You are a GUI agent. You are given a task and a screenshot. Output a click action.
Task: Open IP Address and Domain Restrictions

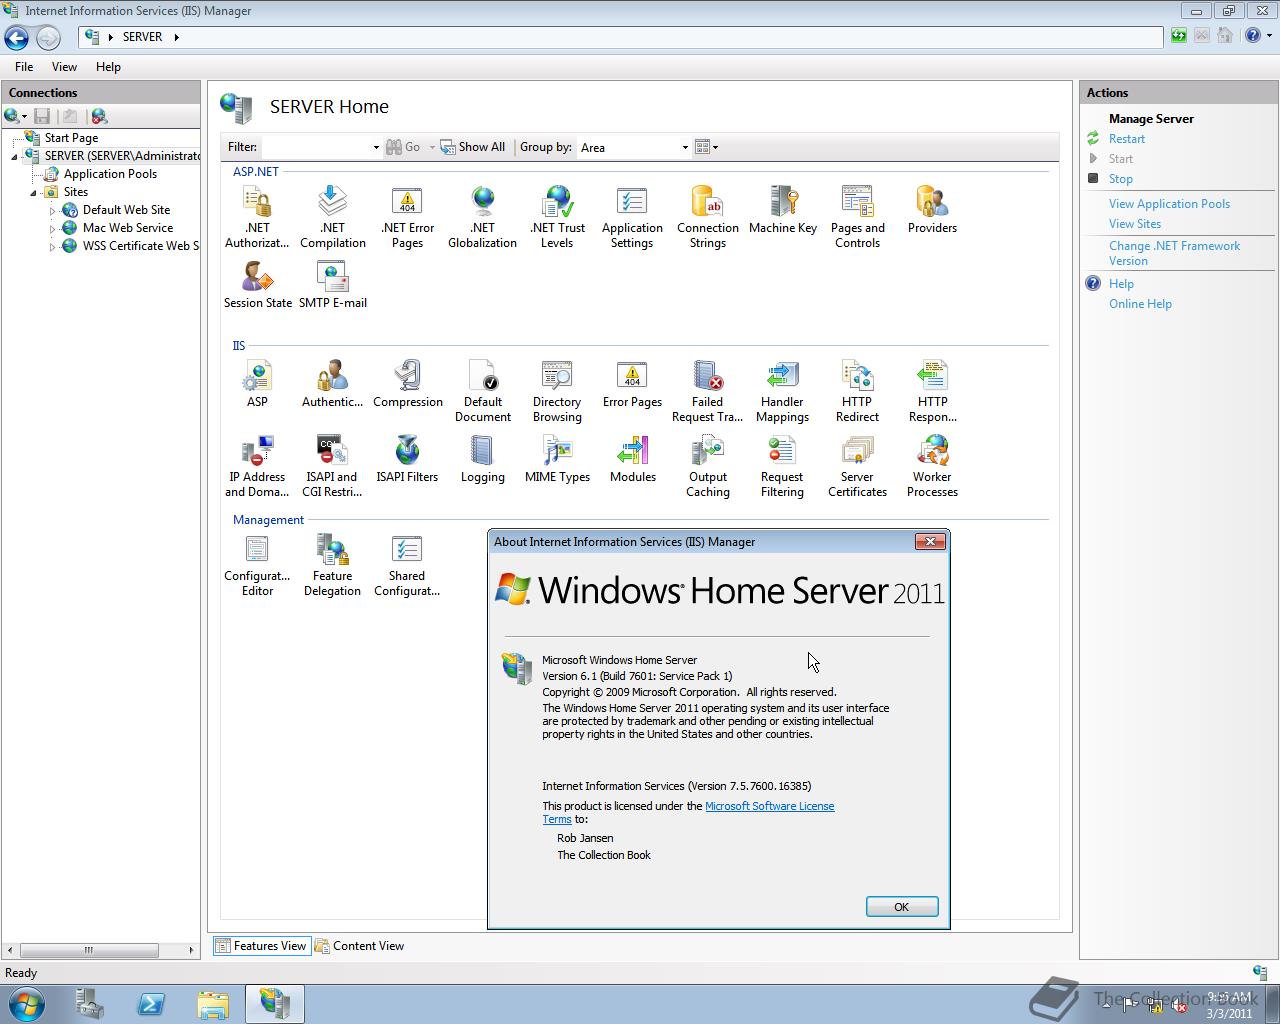[x=257, y=466]
